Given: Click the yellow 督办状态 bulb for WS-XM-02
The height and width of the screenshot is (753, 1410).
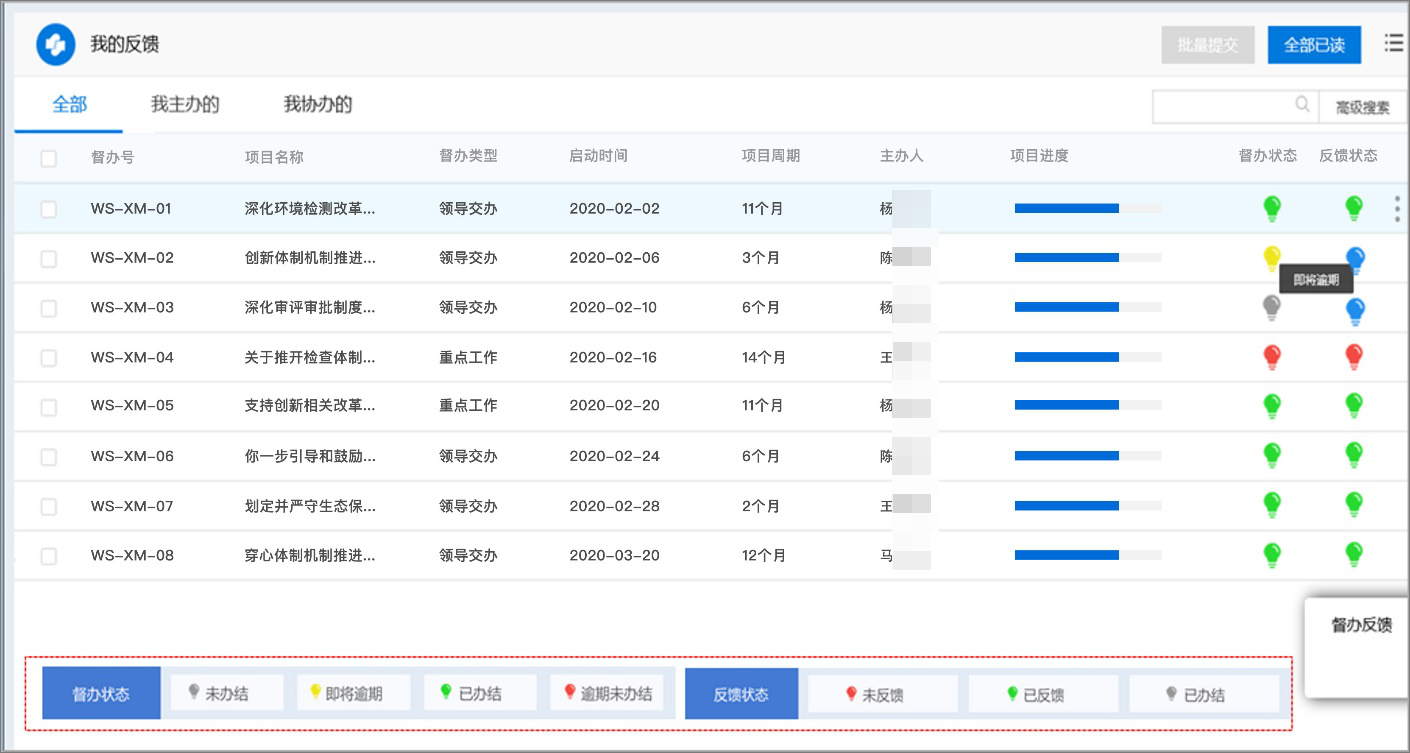Looking at the screenshot, I should click(x=1271, y=258).
